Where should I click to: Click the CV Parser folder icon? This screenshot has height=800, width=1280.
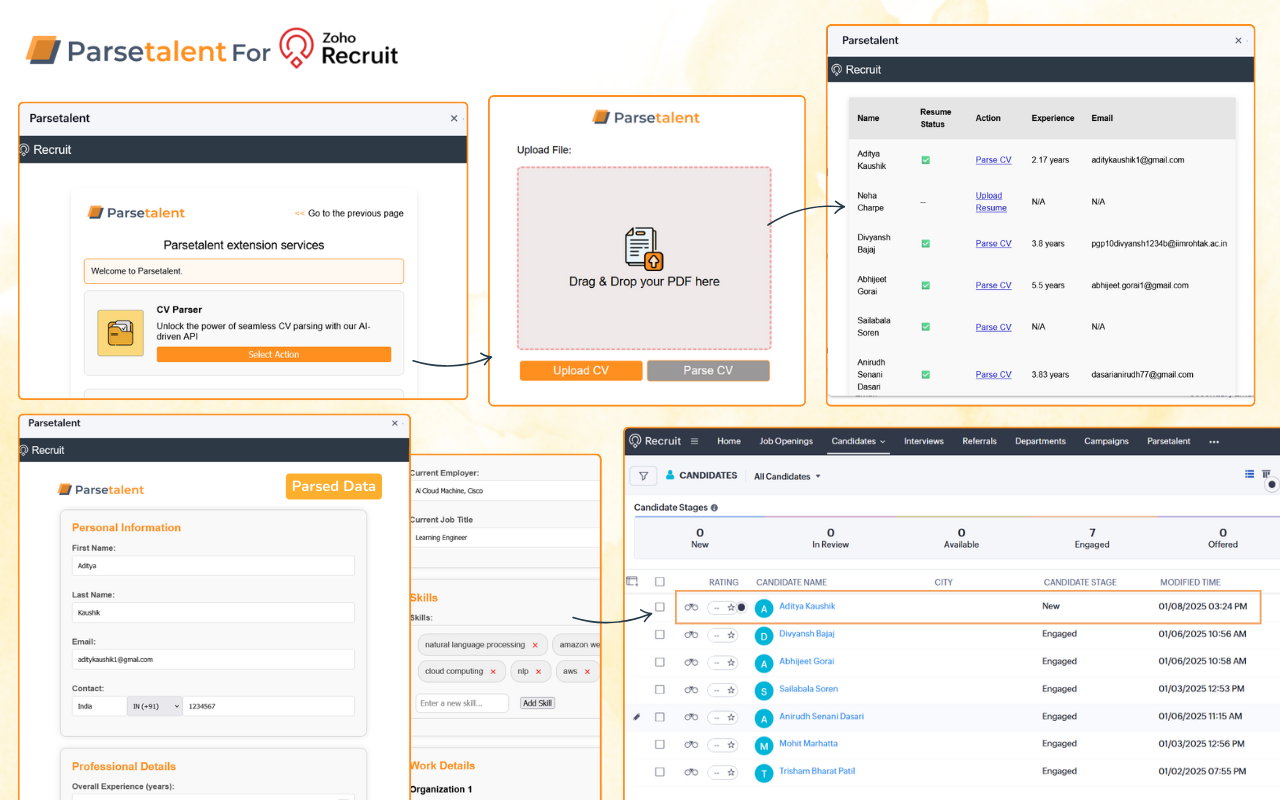pos(120,333)
